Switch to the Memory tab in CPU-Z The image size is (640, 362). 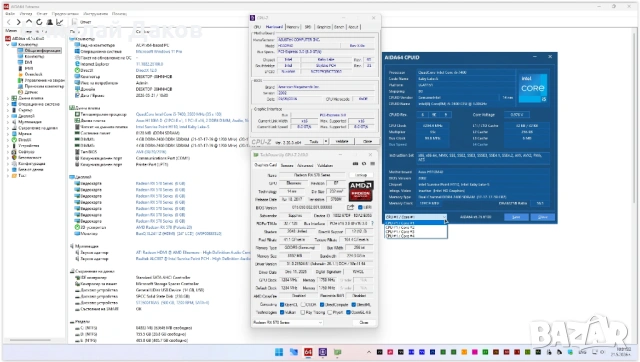293,27
